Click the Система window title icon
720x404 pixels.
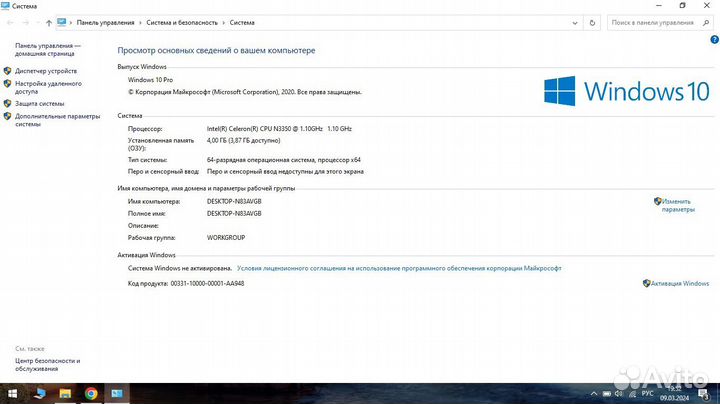tap(6, 6)
